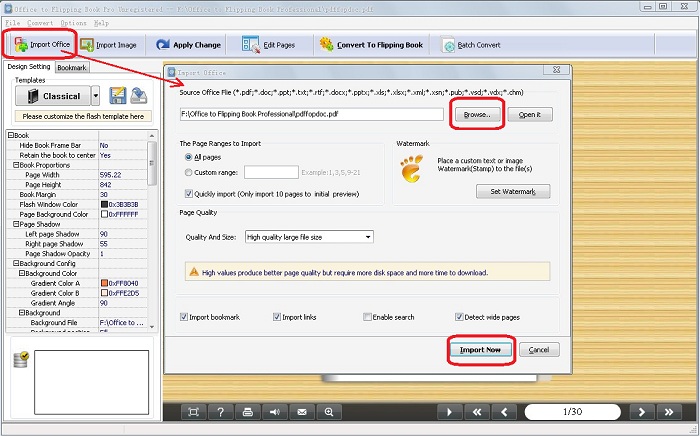Select the Custom range radio button
The image size is (700, 436).
[x=188, y=172]
